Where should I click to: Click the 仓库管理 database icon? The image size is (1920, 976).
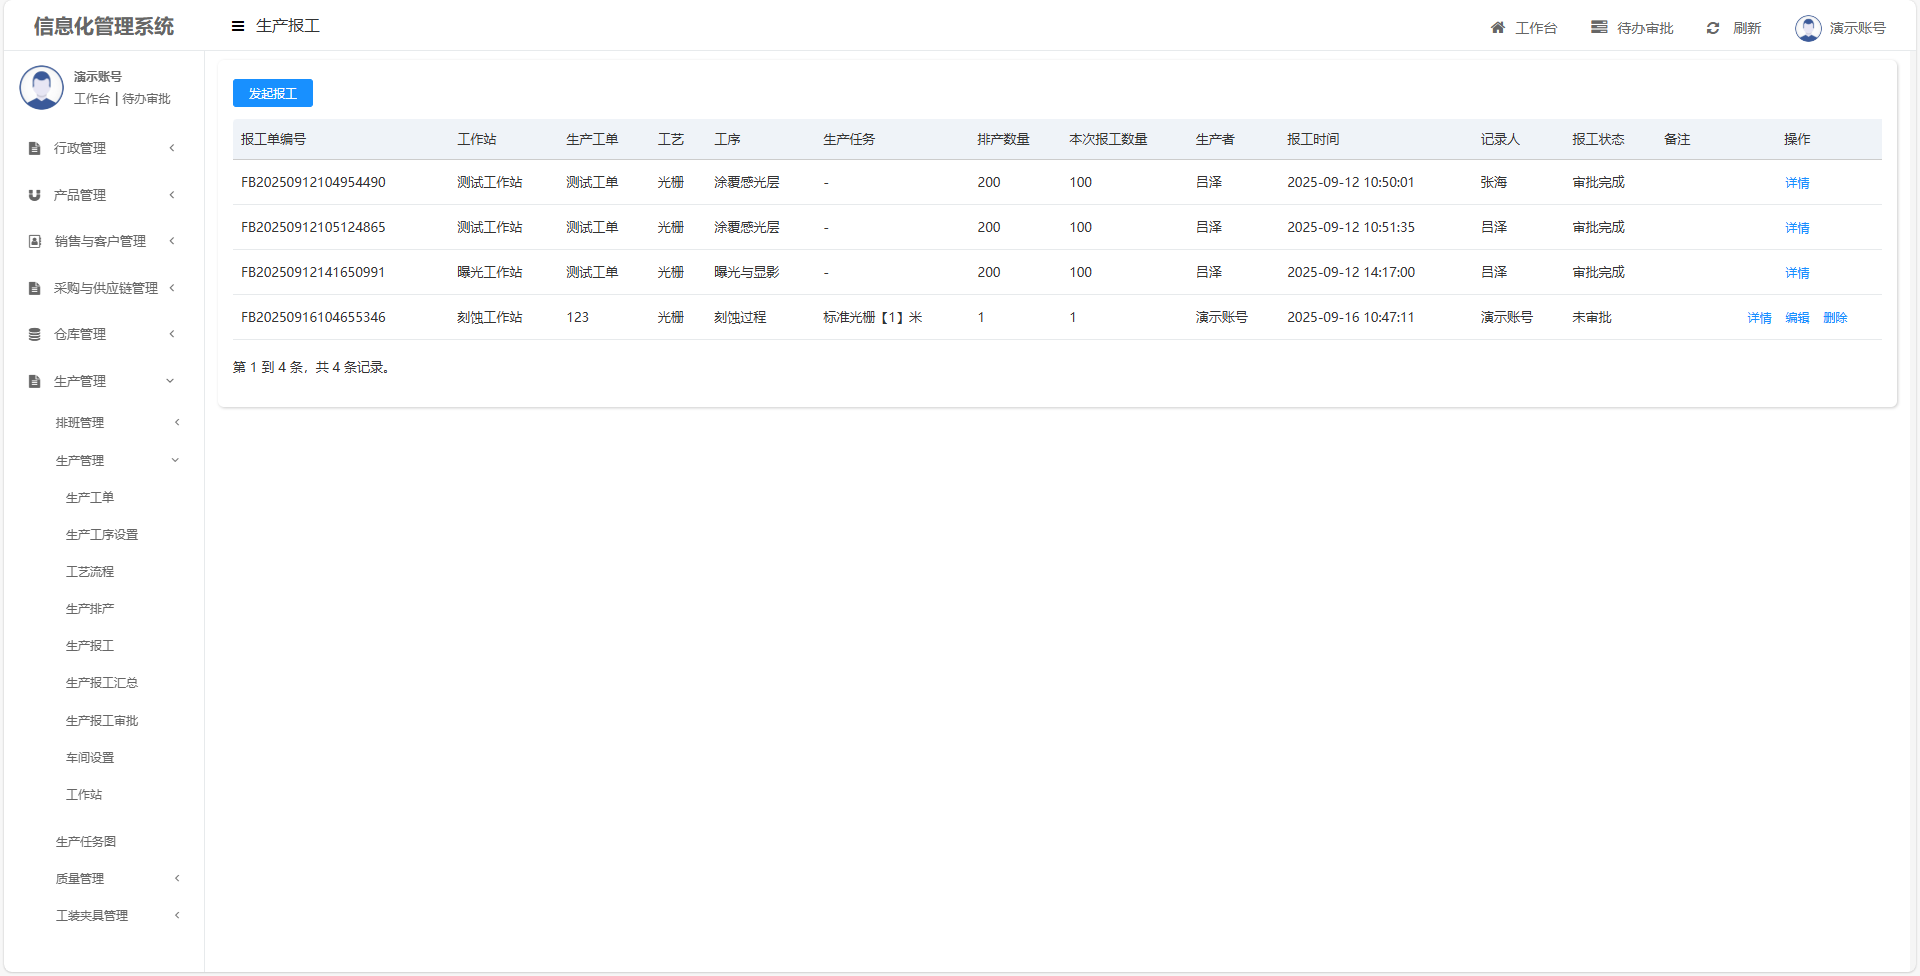pyautogui.click(x=35, y=335)
